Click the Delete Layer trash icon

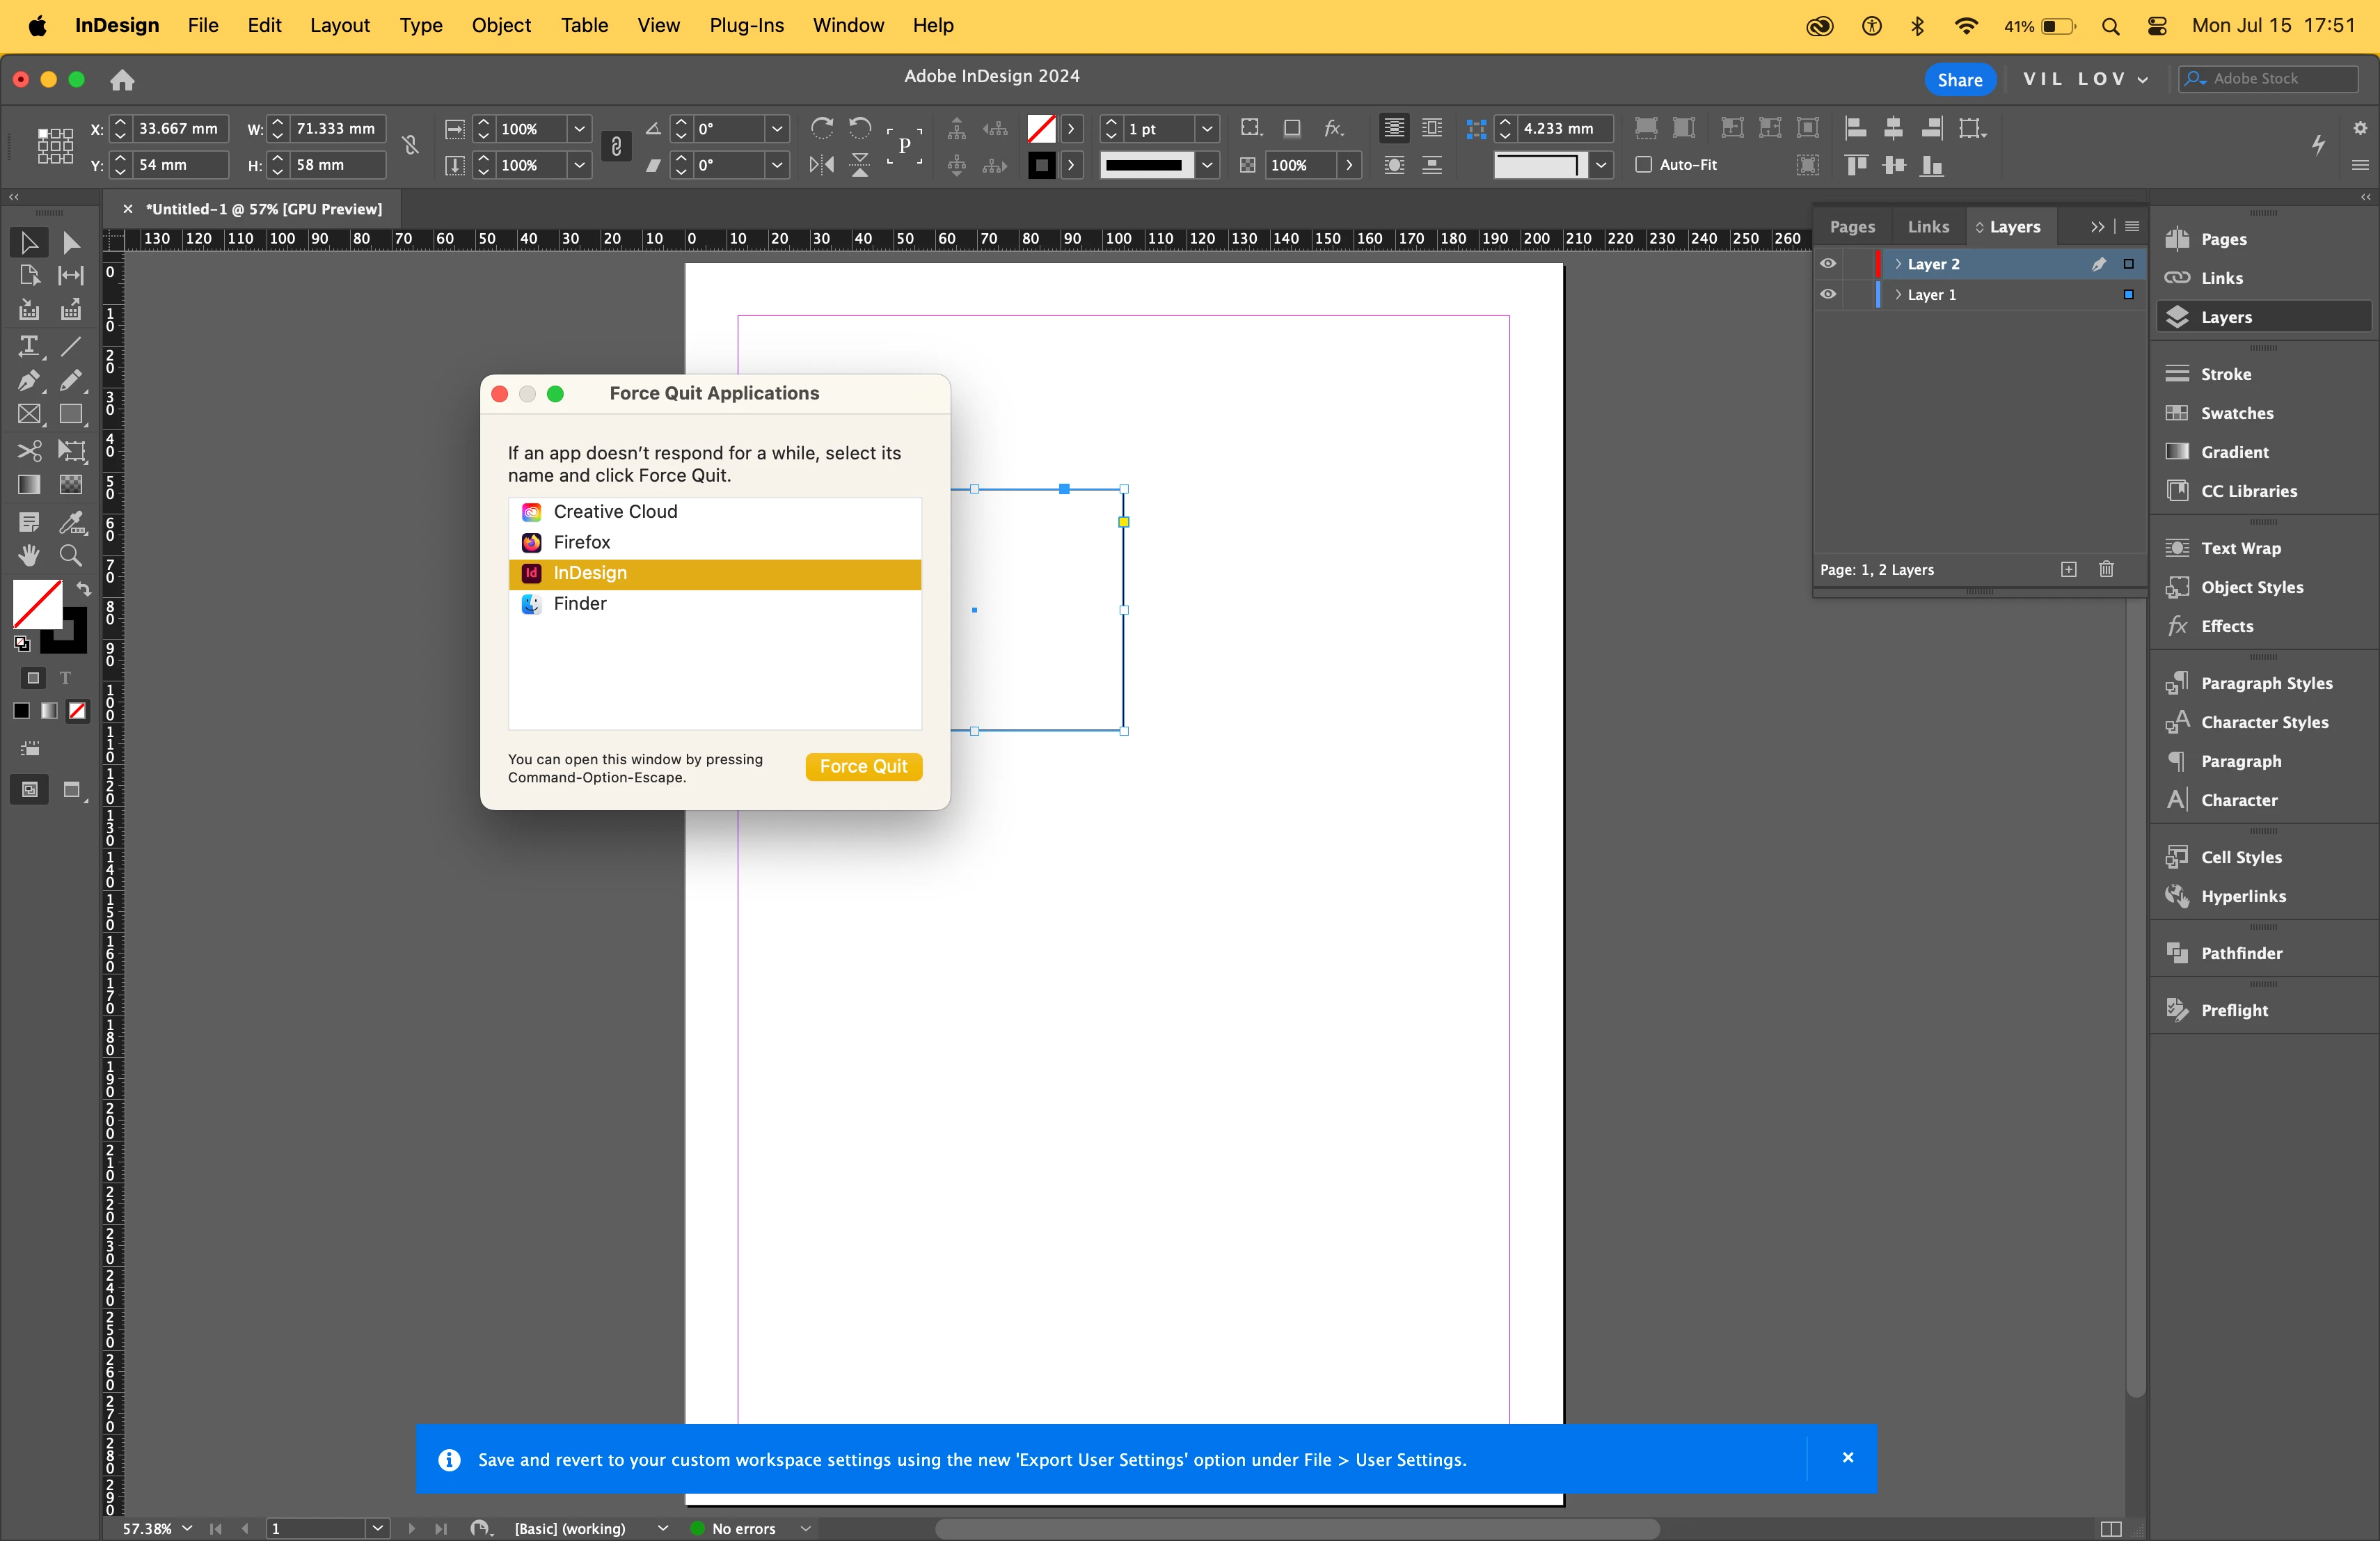[x=2106, y=569]
